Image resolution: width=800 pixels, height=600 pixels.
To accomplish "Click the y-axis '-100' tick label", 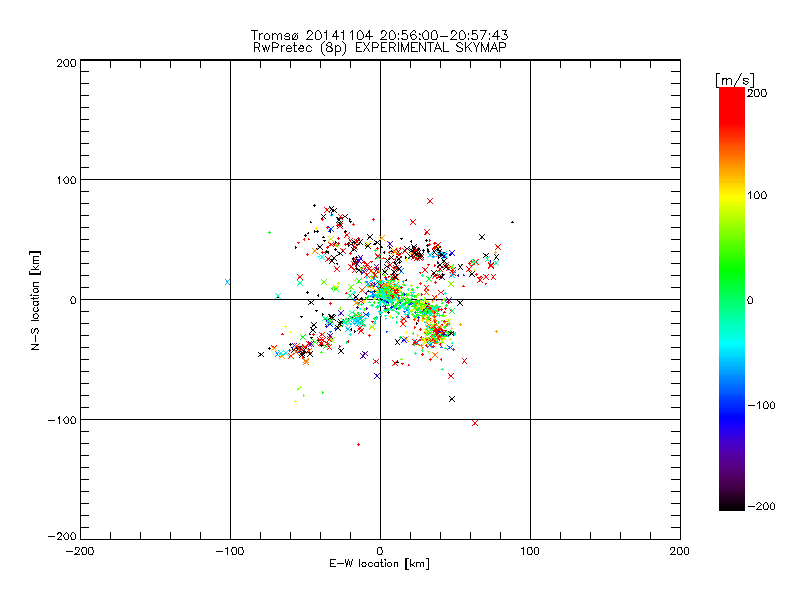I will (62, 420).
